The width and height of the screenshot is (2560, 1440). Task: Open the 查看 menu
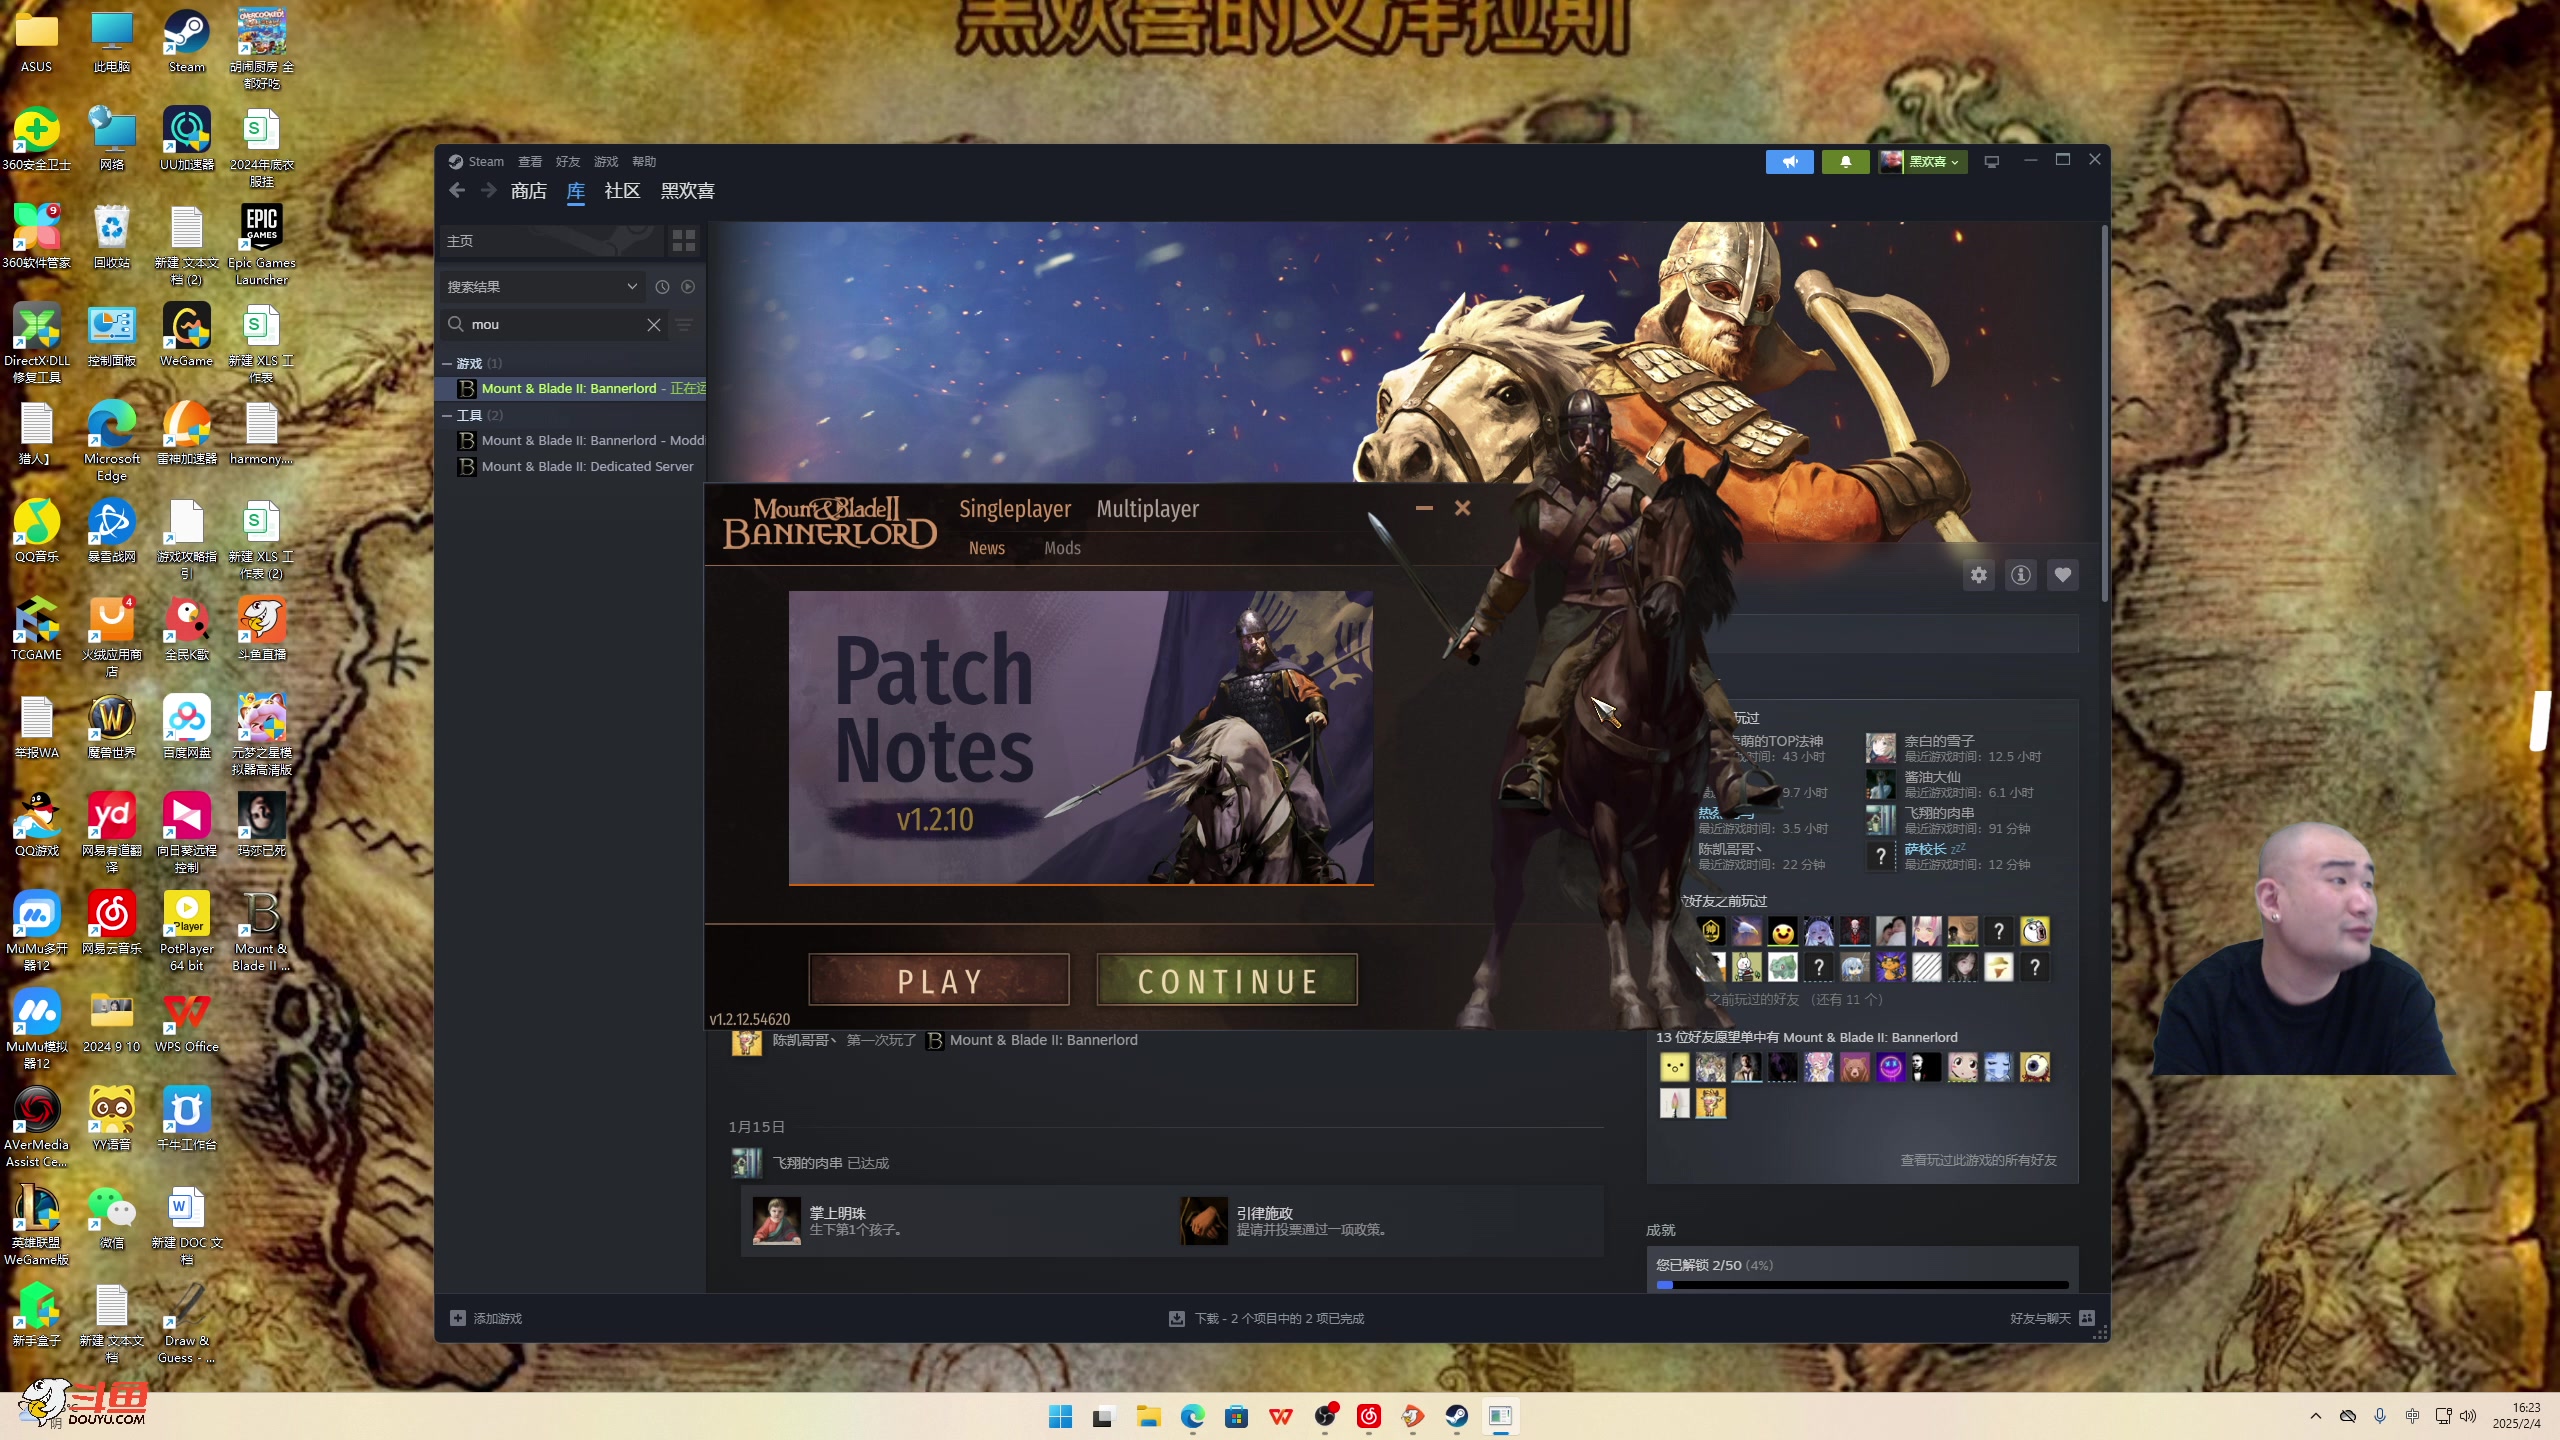click(x=530, y=161)
